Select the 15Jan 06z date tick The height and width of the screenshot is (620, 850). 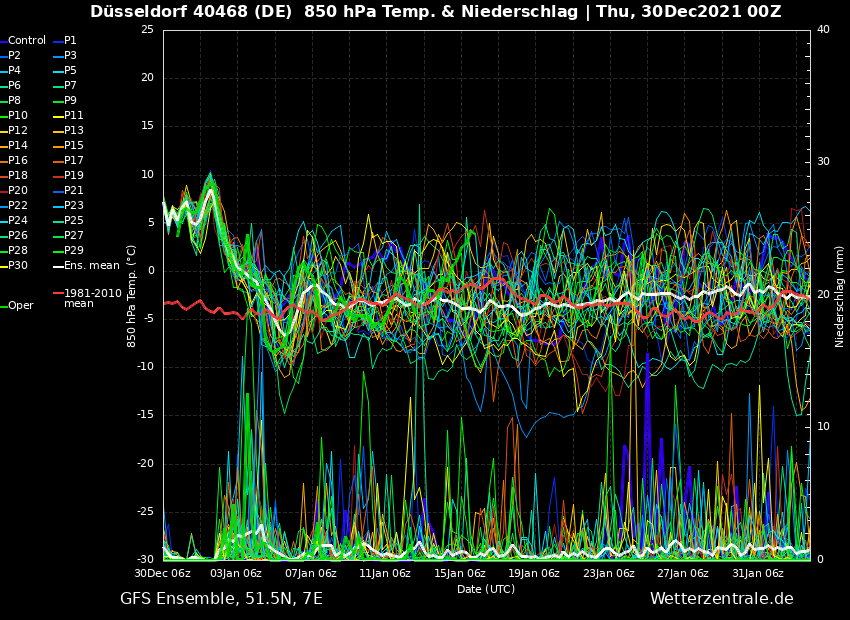[x=460, y=574]
